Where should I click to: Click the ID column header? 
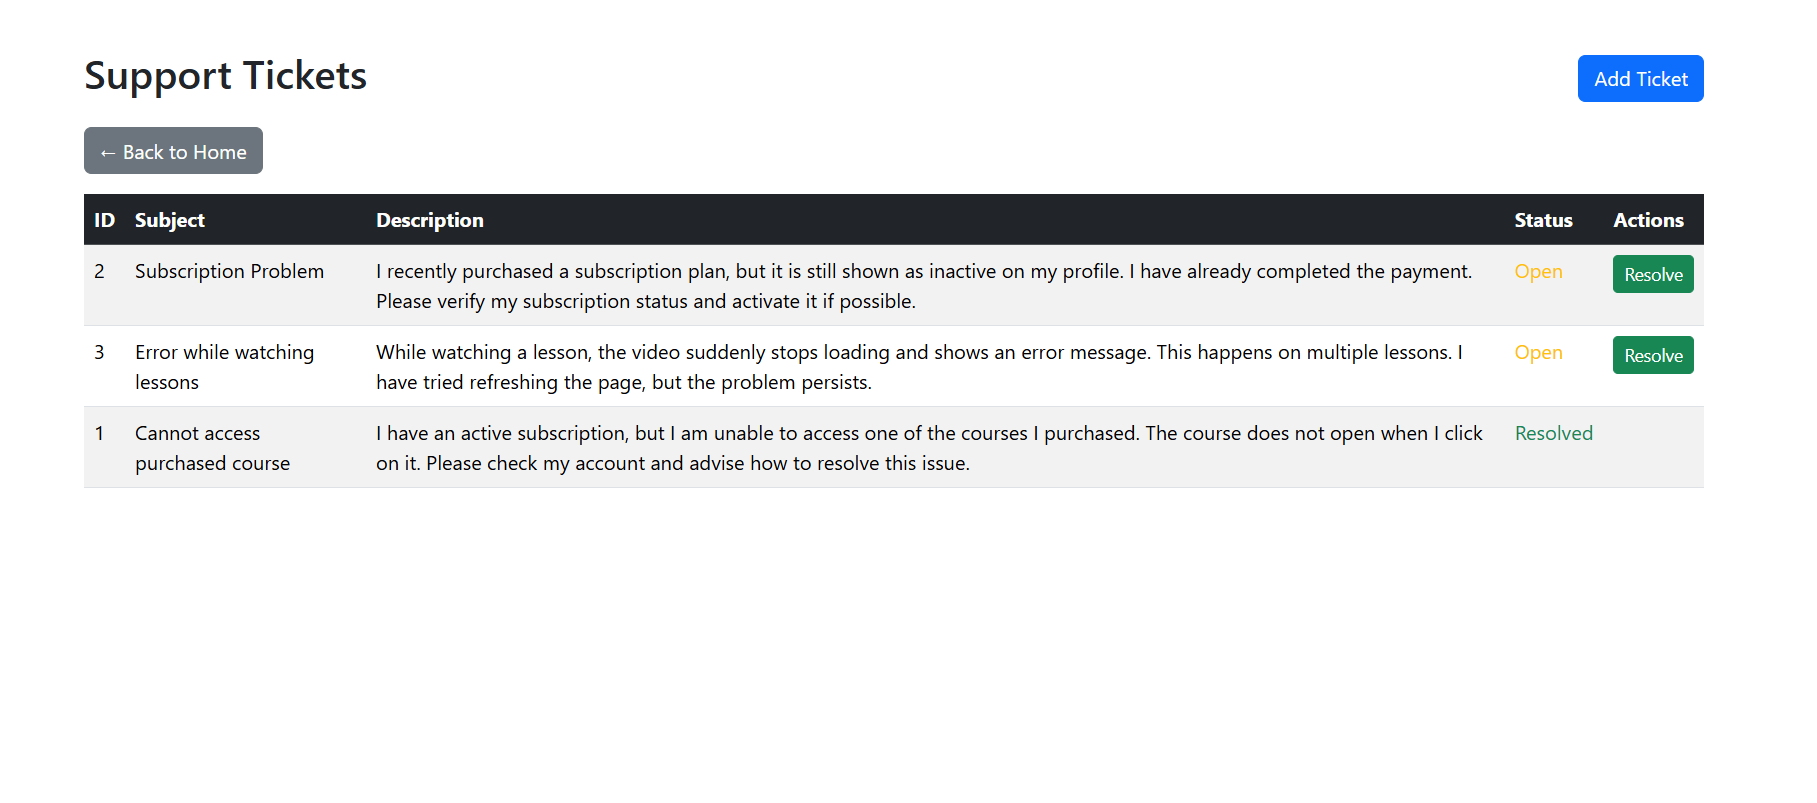(x=104, y=220)
